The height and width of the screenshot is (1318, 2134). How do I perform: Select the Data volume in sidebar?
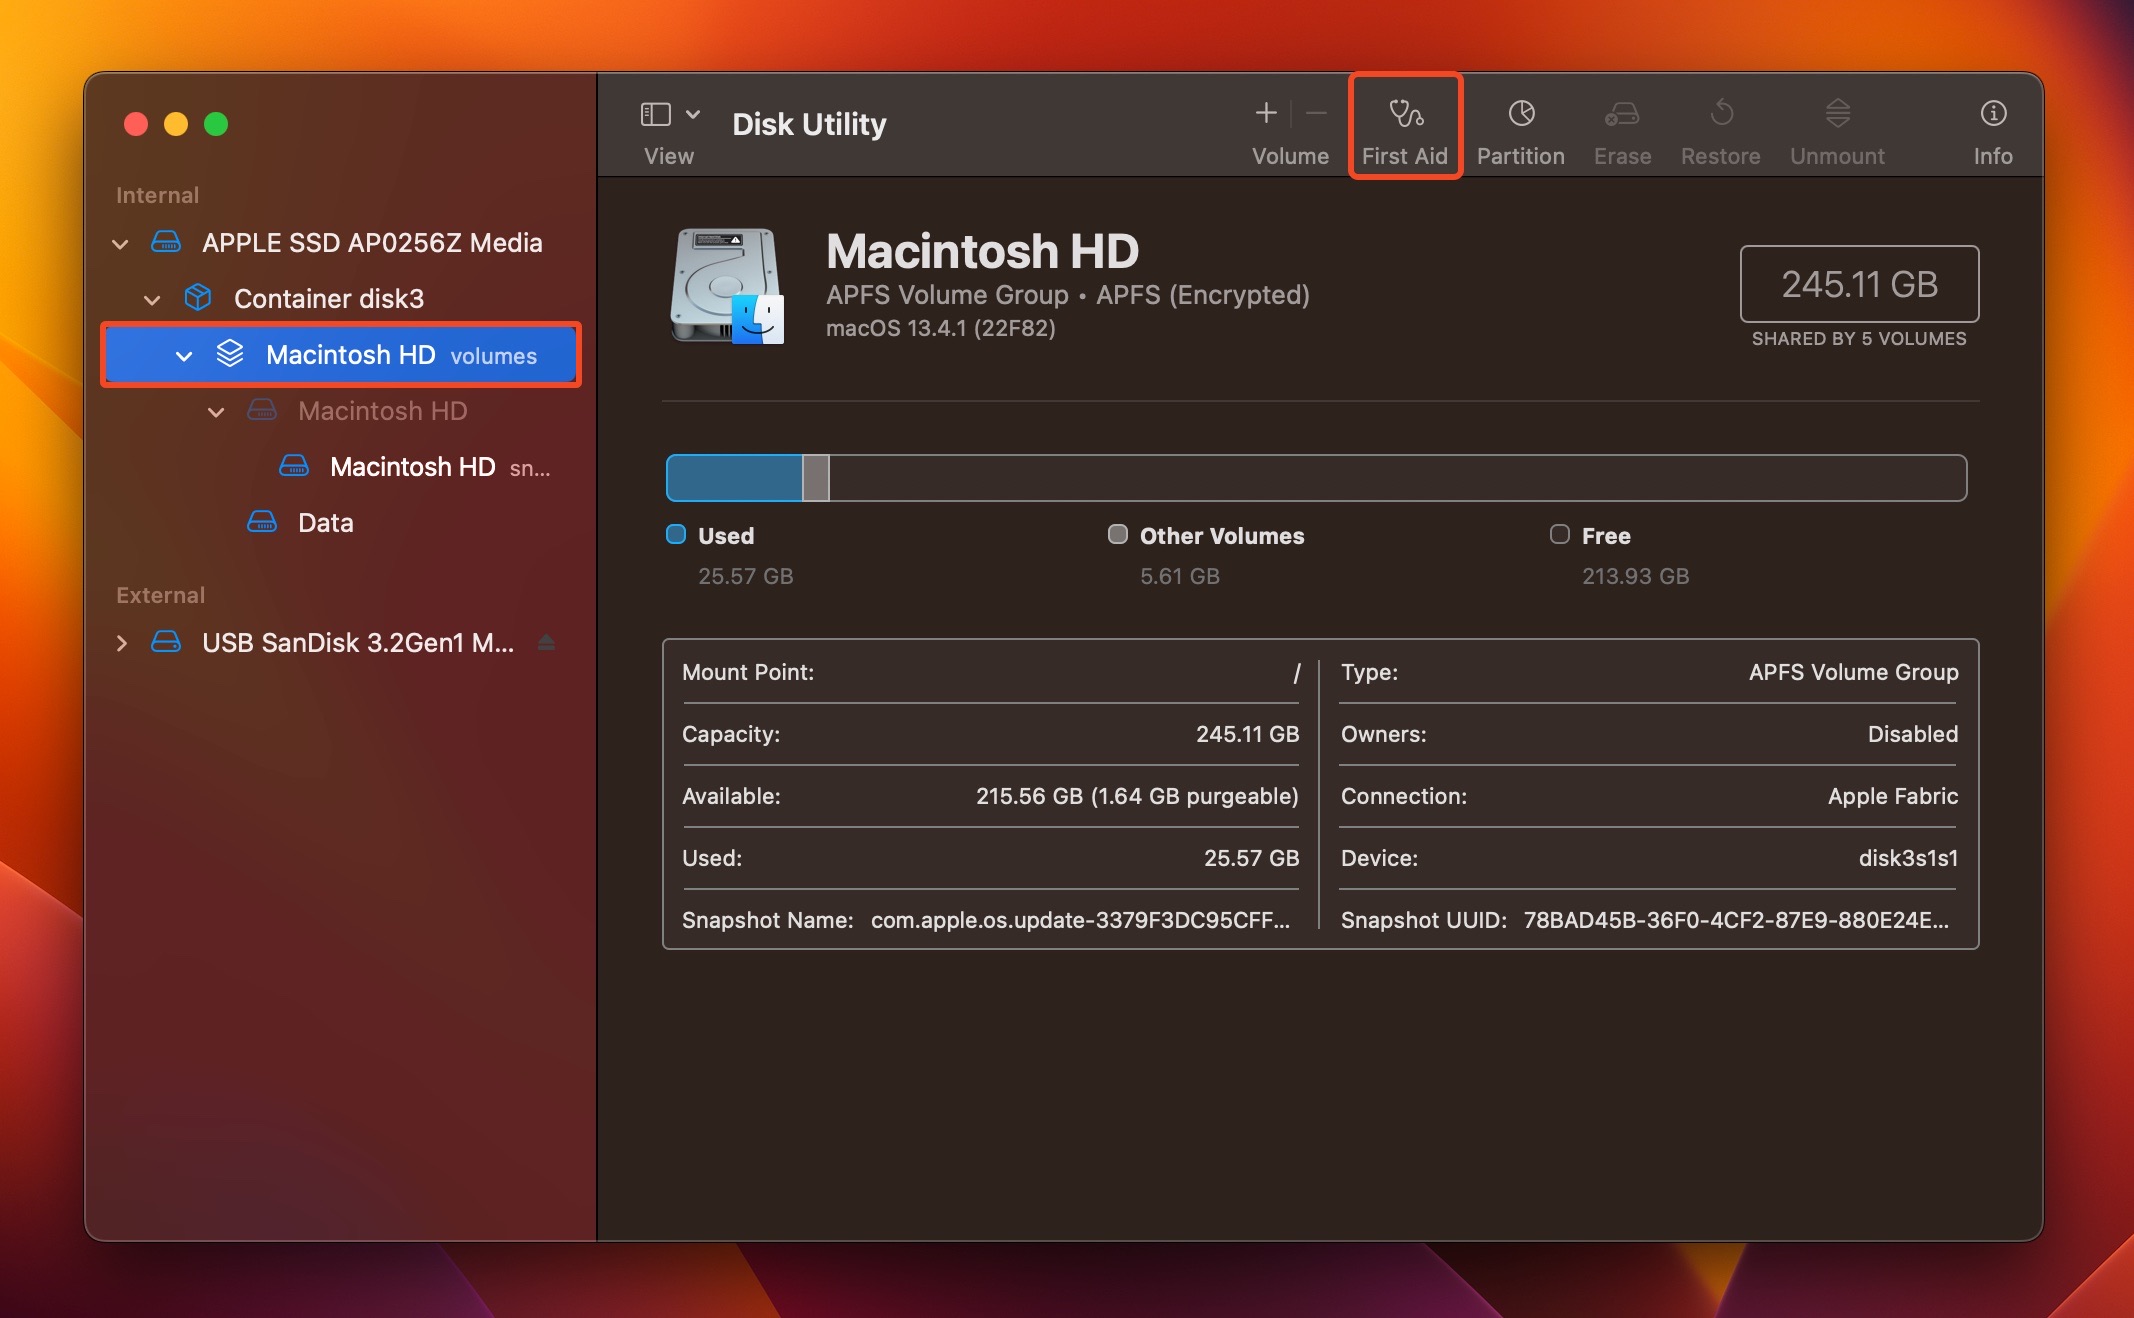325,523
